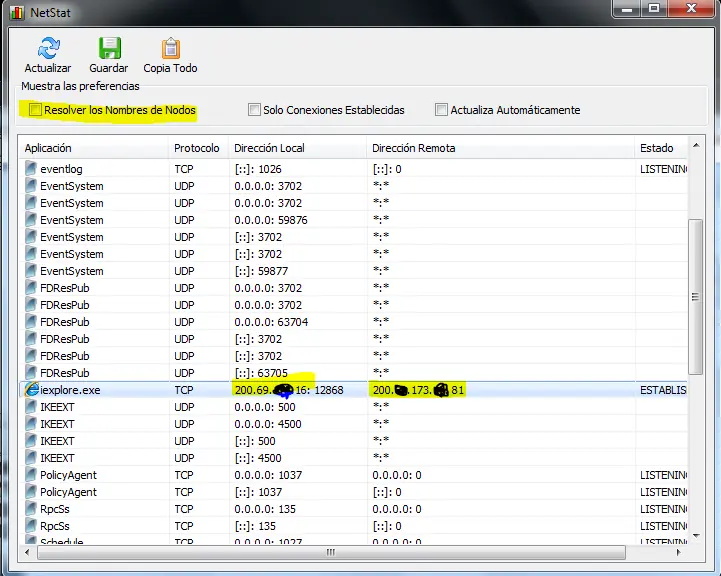The height and width of the screenshot is (576, 721).
Task: Click local address 0.0.0.0: 63704
Action: click(x=271, y=322)
